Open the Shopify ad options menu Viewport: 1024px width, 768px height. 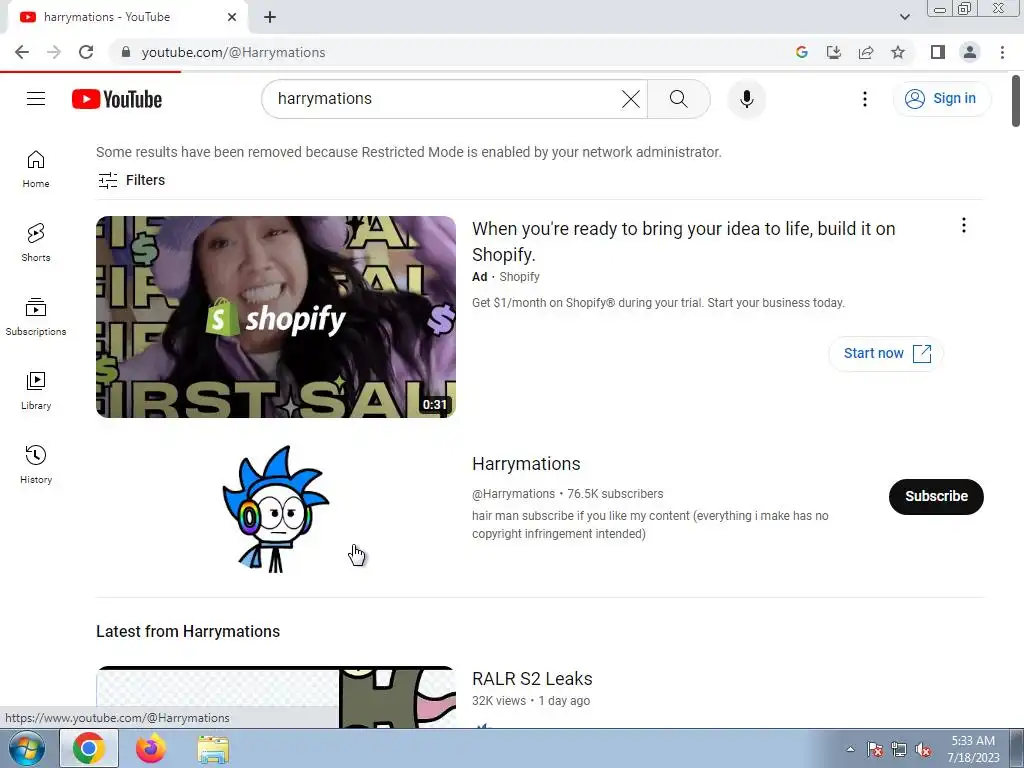pyautogui.click(x=963, y=225)
